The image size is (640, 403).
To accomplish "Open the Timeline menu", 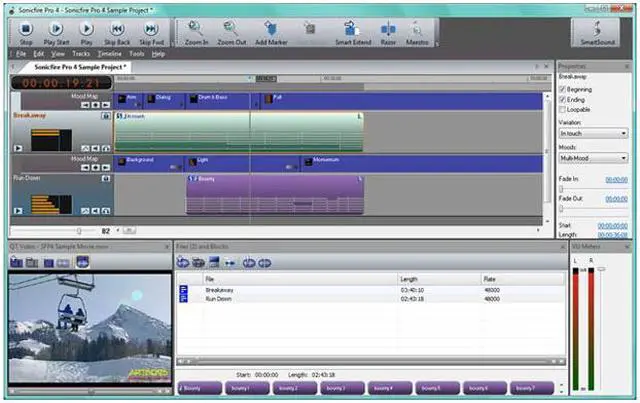I will click(108, 53).
